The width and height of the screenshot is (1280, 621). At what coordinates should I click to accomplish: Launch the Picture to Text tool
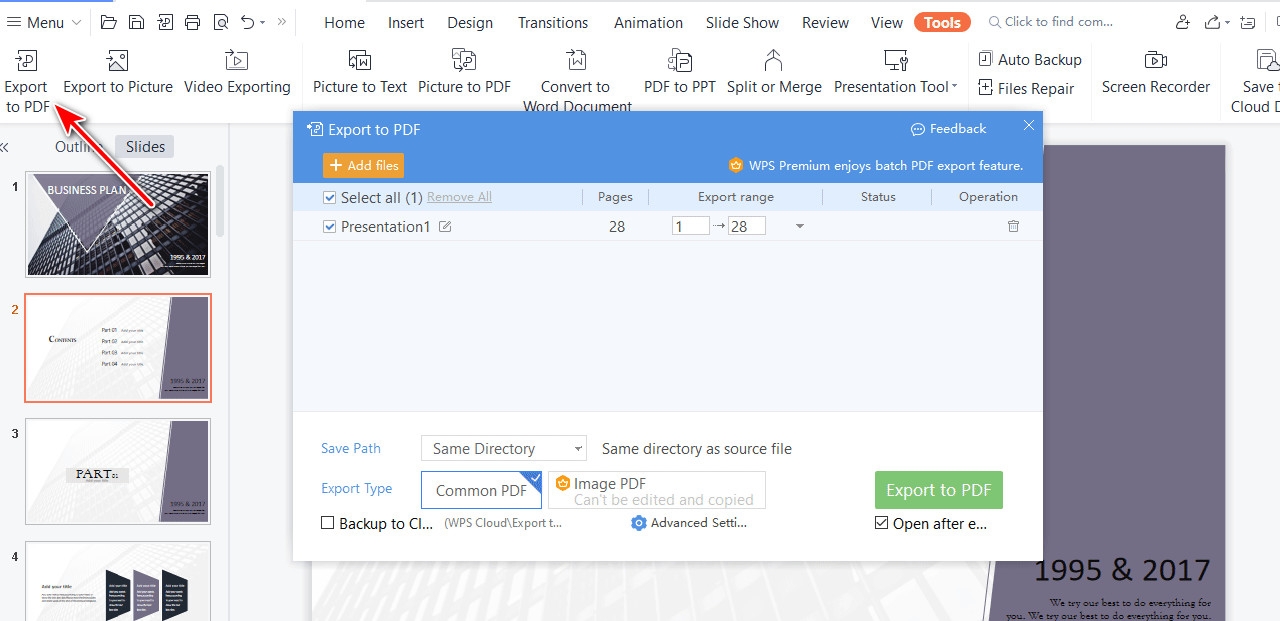pyautogui.click(x=360, y=72)
